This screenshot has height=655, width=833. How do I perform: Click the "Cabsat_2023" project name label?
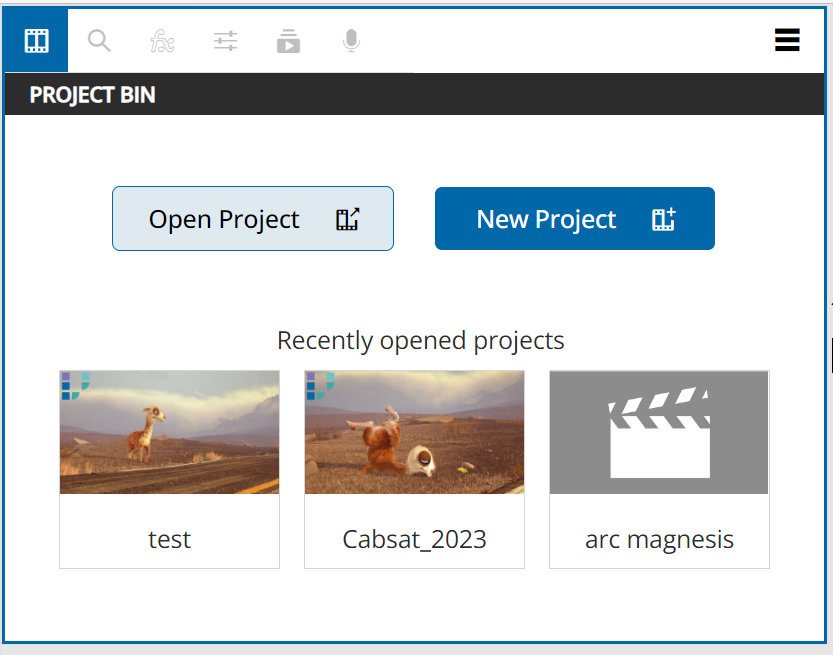coord(414,540)
